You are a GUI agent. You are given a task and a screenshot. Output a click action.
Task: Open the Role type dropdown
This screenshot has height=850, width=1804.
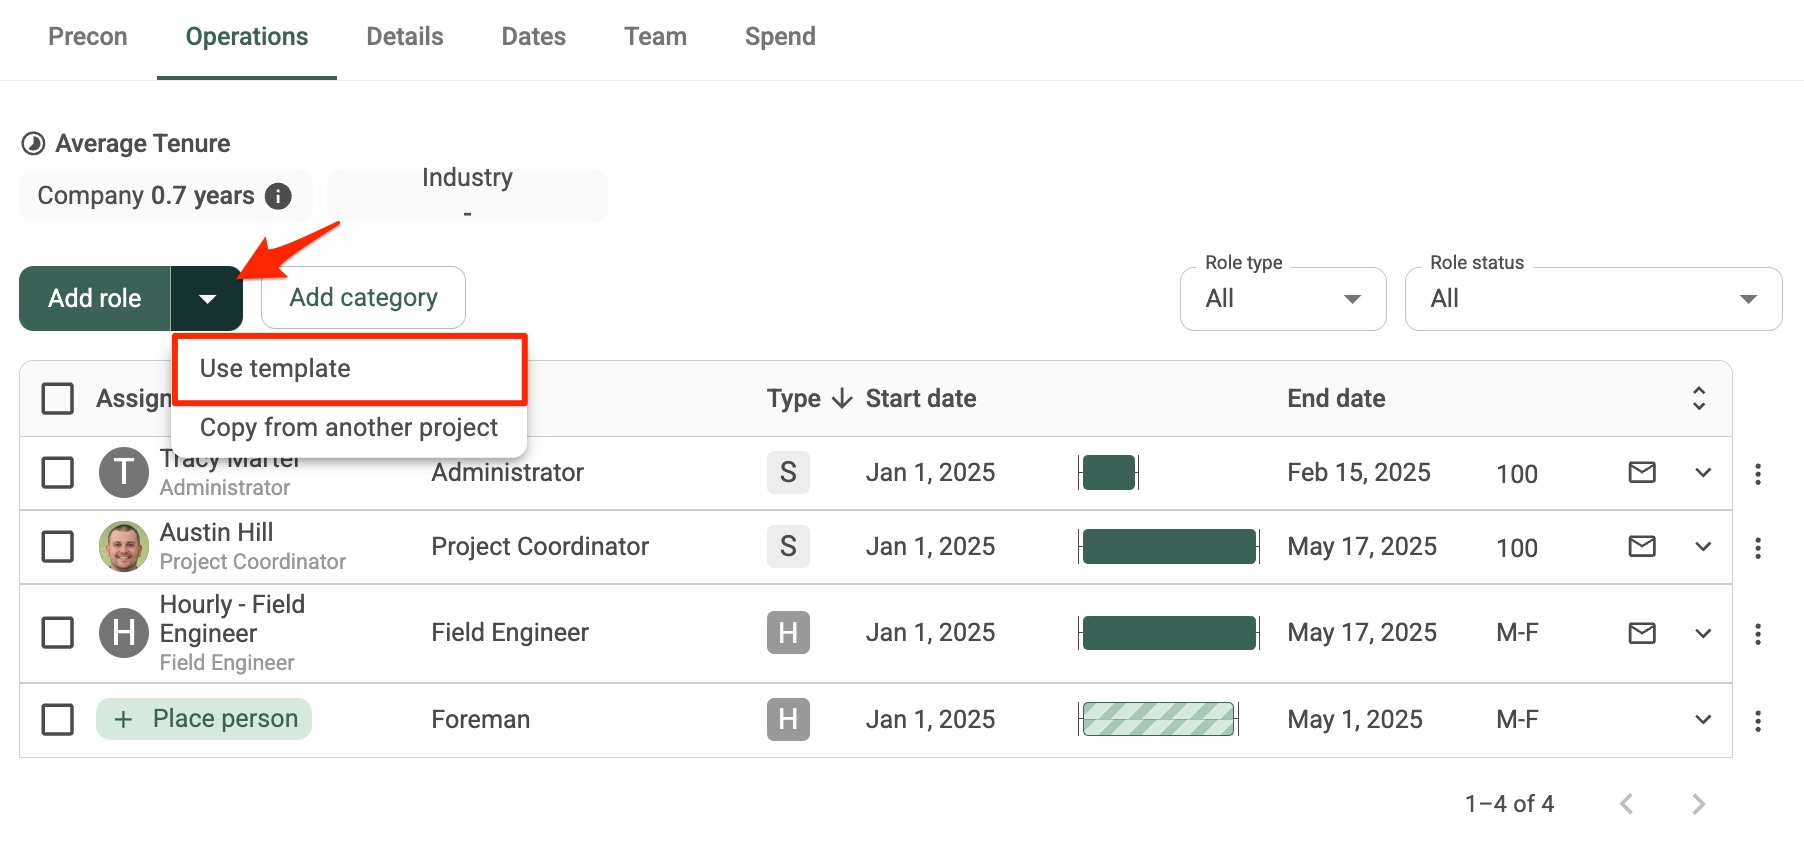(1282, 299)
